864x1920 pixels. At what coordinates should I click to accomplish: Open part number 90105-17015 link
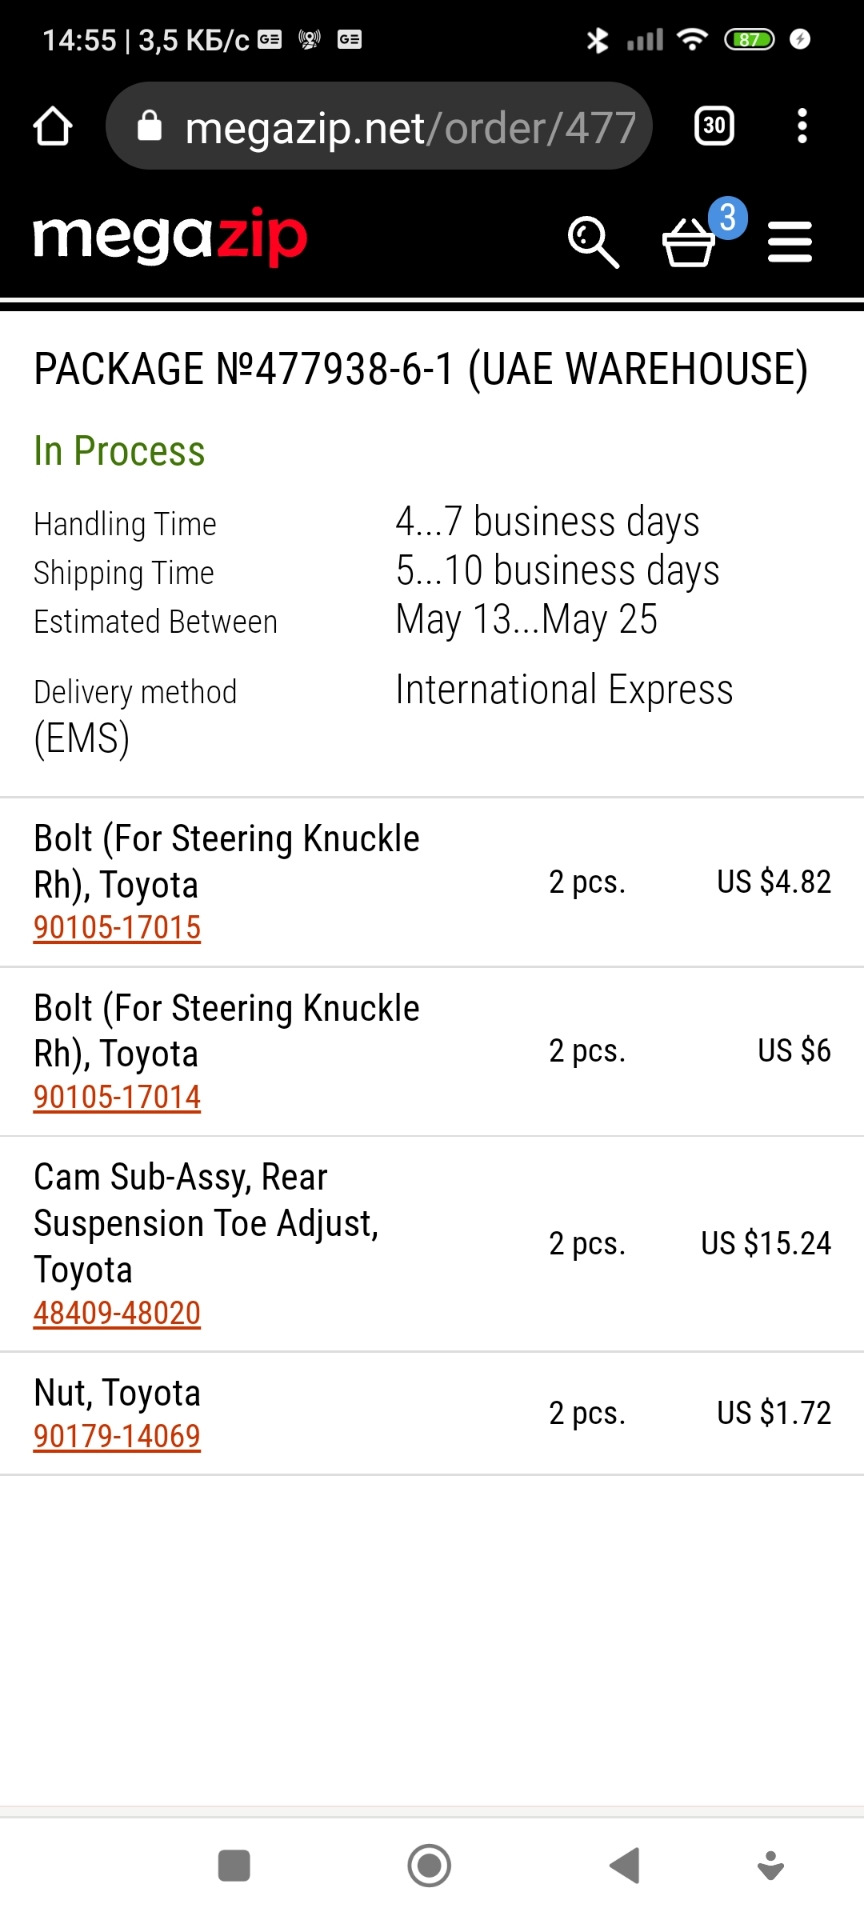[x=117, y=928]
